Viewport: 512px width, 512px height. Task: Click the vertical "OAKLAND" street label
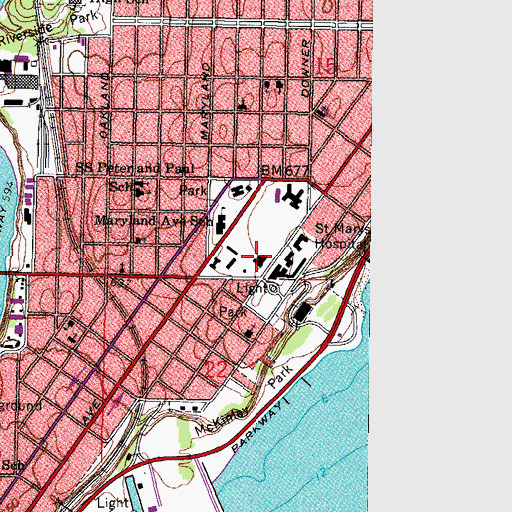point(105,105)
